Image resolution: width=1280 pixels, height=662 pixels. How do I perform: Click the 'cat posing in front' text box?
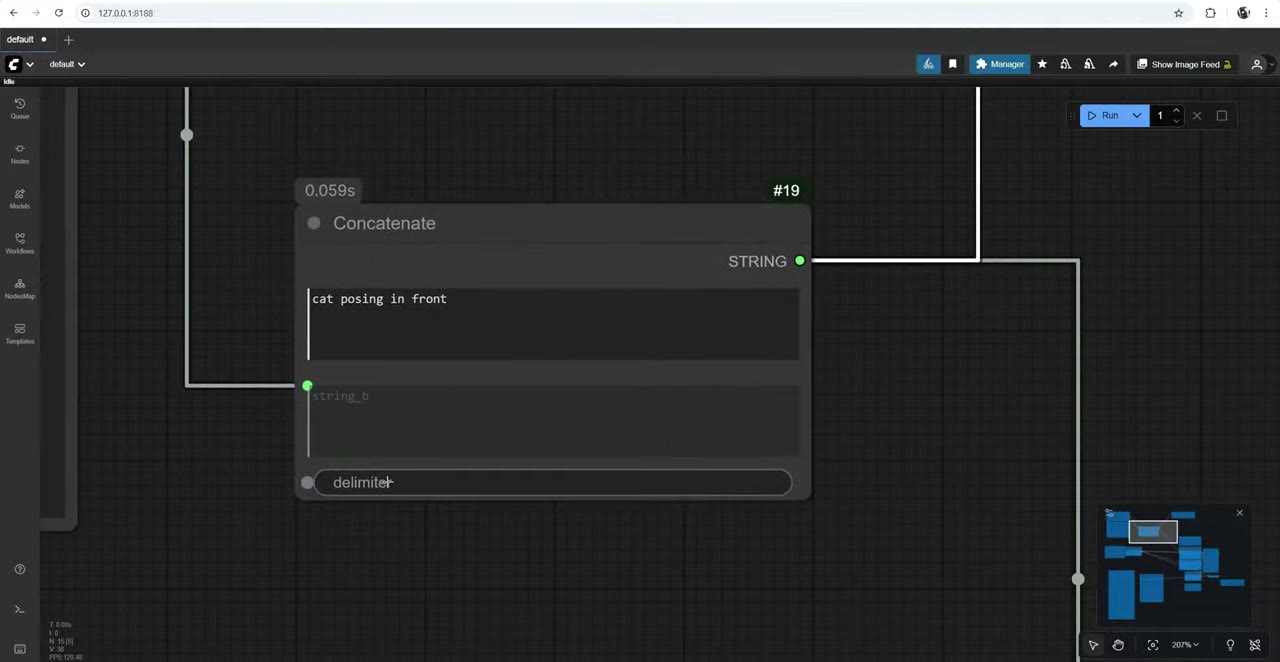pos(553,324)
